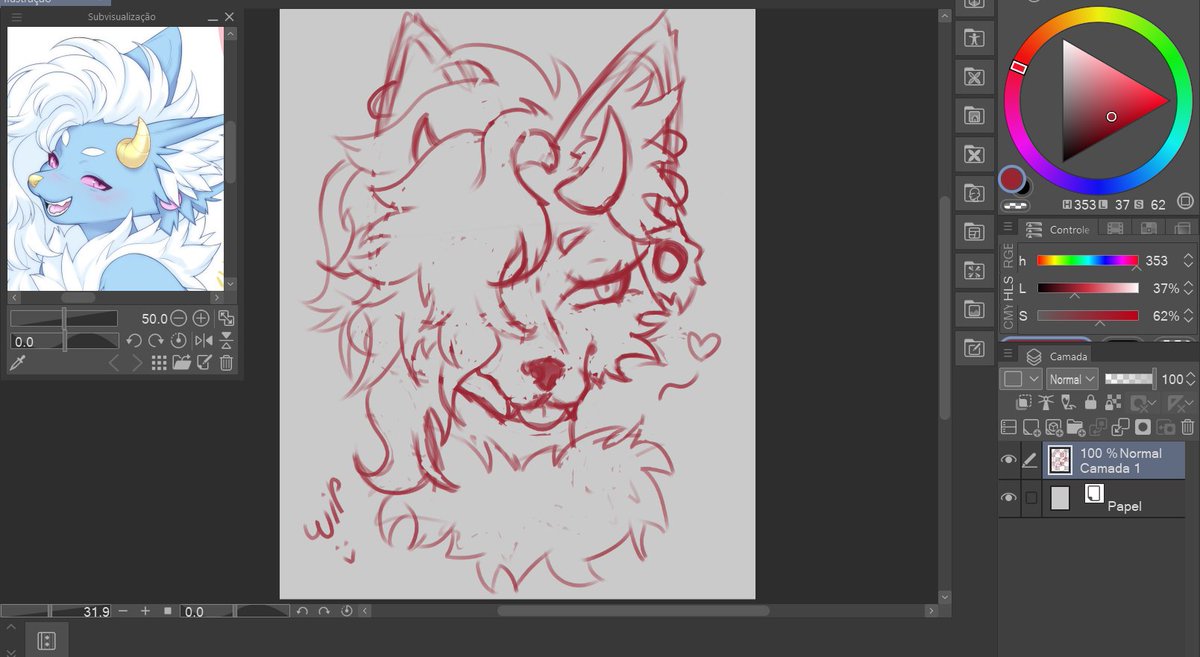
Task: Switch to the HLS color mode tab
Action: coord(1008,290)
